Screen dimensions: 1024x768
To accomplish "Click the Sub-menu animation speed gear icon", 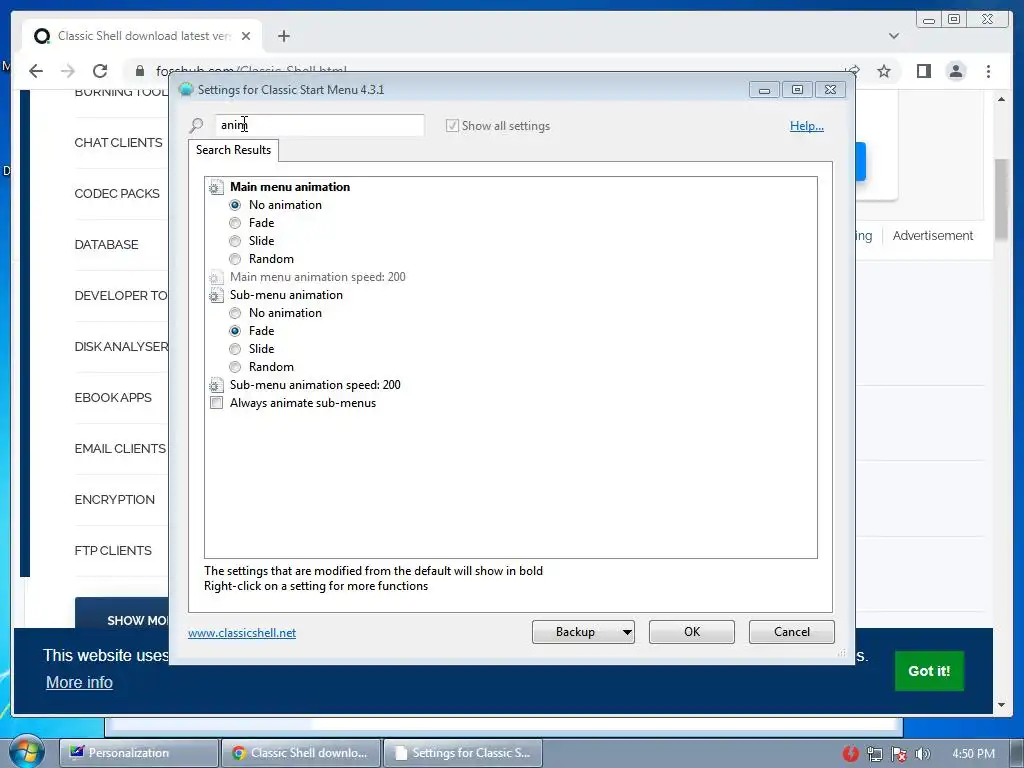I will tap(216, 386).
